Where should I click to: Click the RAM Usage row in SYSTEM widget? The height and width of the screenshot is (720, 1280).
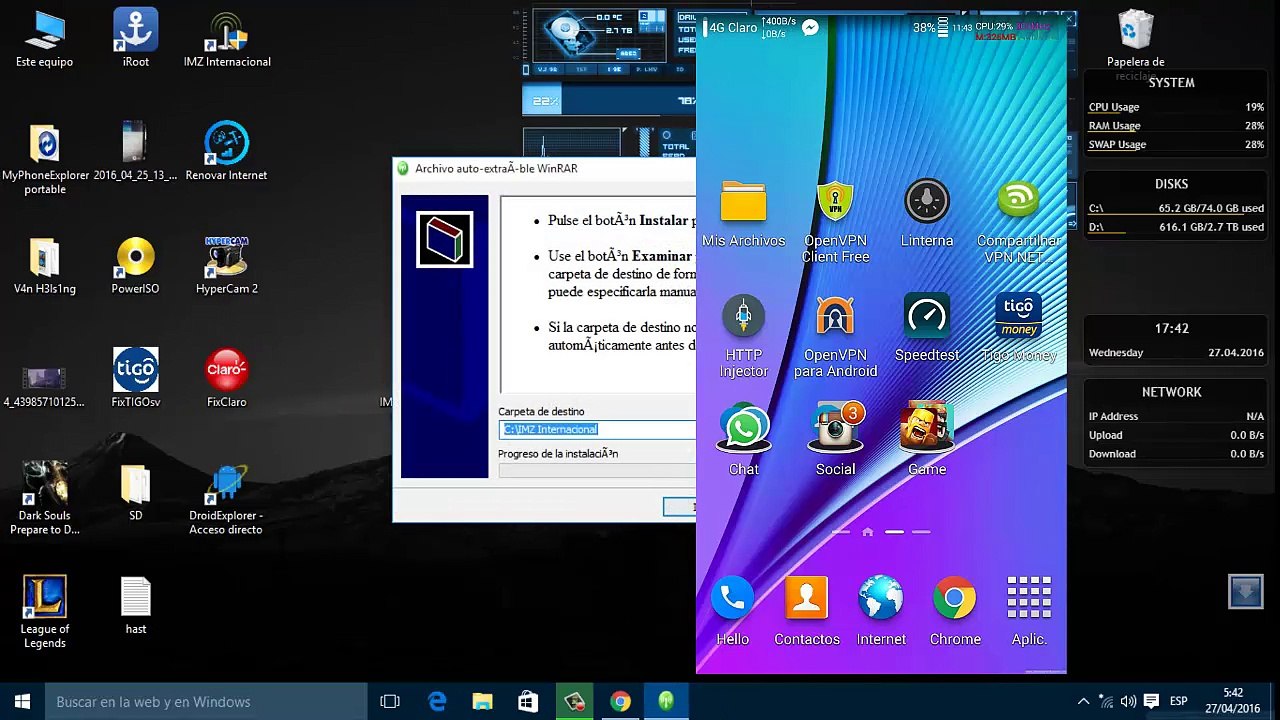pos(1176,126)
